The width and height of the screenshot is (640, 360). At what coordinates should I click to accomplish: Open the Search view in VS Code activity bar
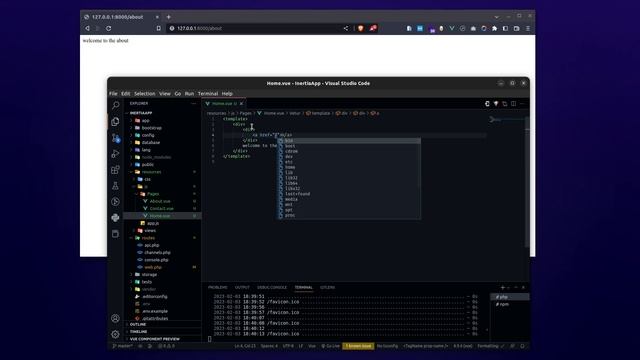click(x=116, y=105)
